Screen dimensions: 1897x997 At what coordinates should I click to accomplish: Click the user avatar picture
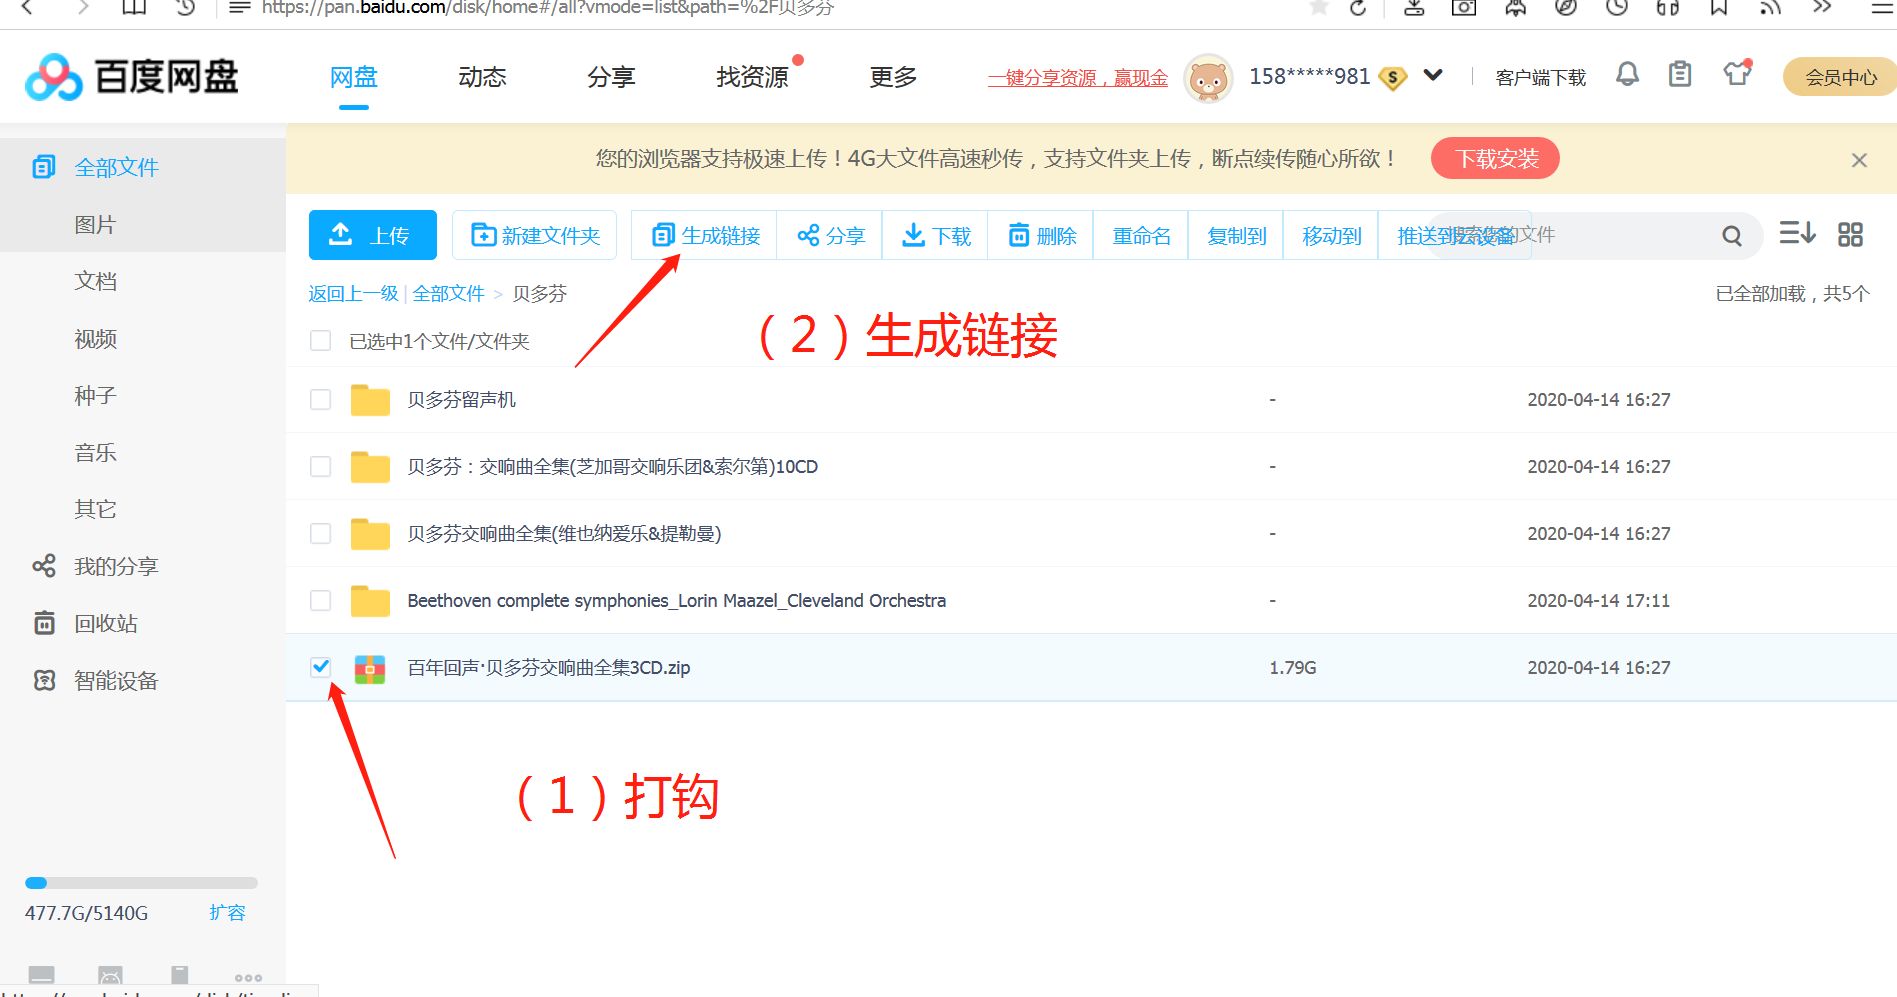click(1208, 78)
